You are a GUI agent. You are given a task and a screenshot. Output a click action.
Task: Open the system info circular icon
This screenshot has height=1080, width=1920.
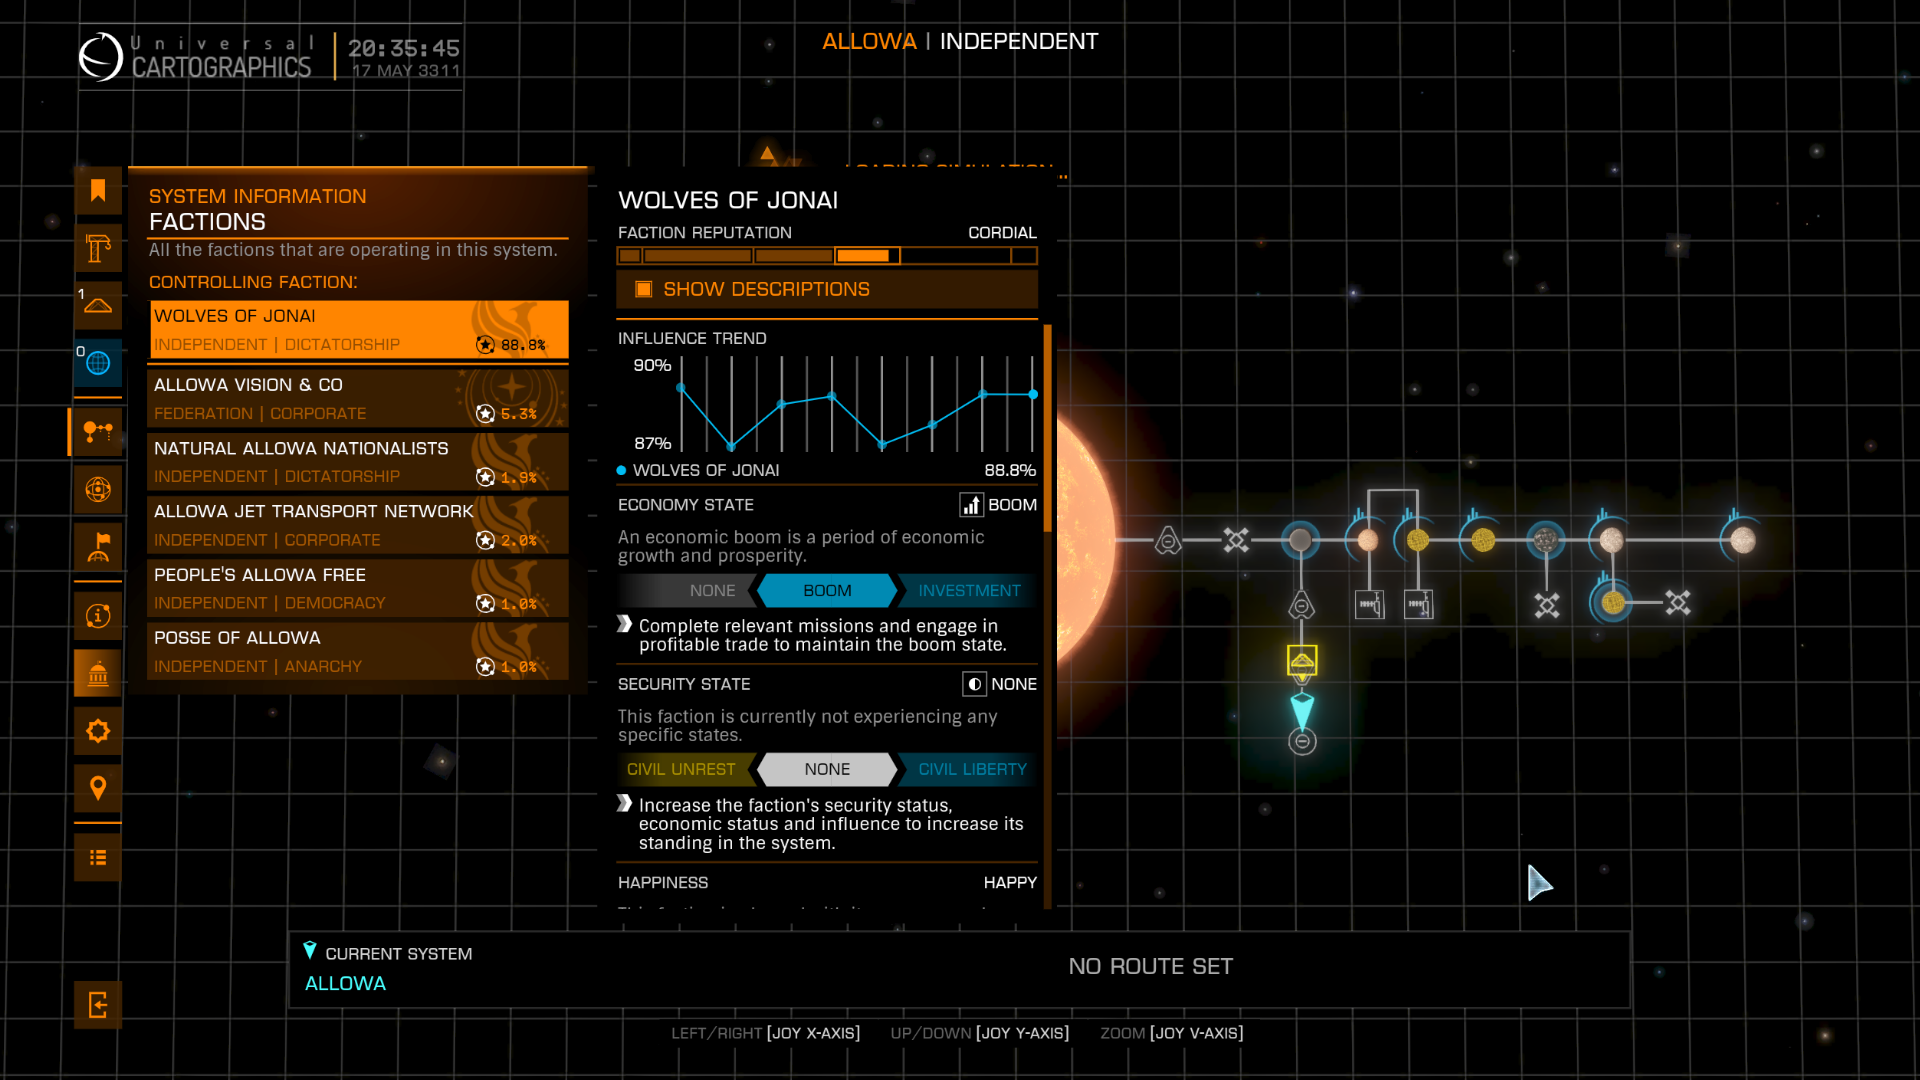[98, 616]
